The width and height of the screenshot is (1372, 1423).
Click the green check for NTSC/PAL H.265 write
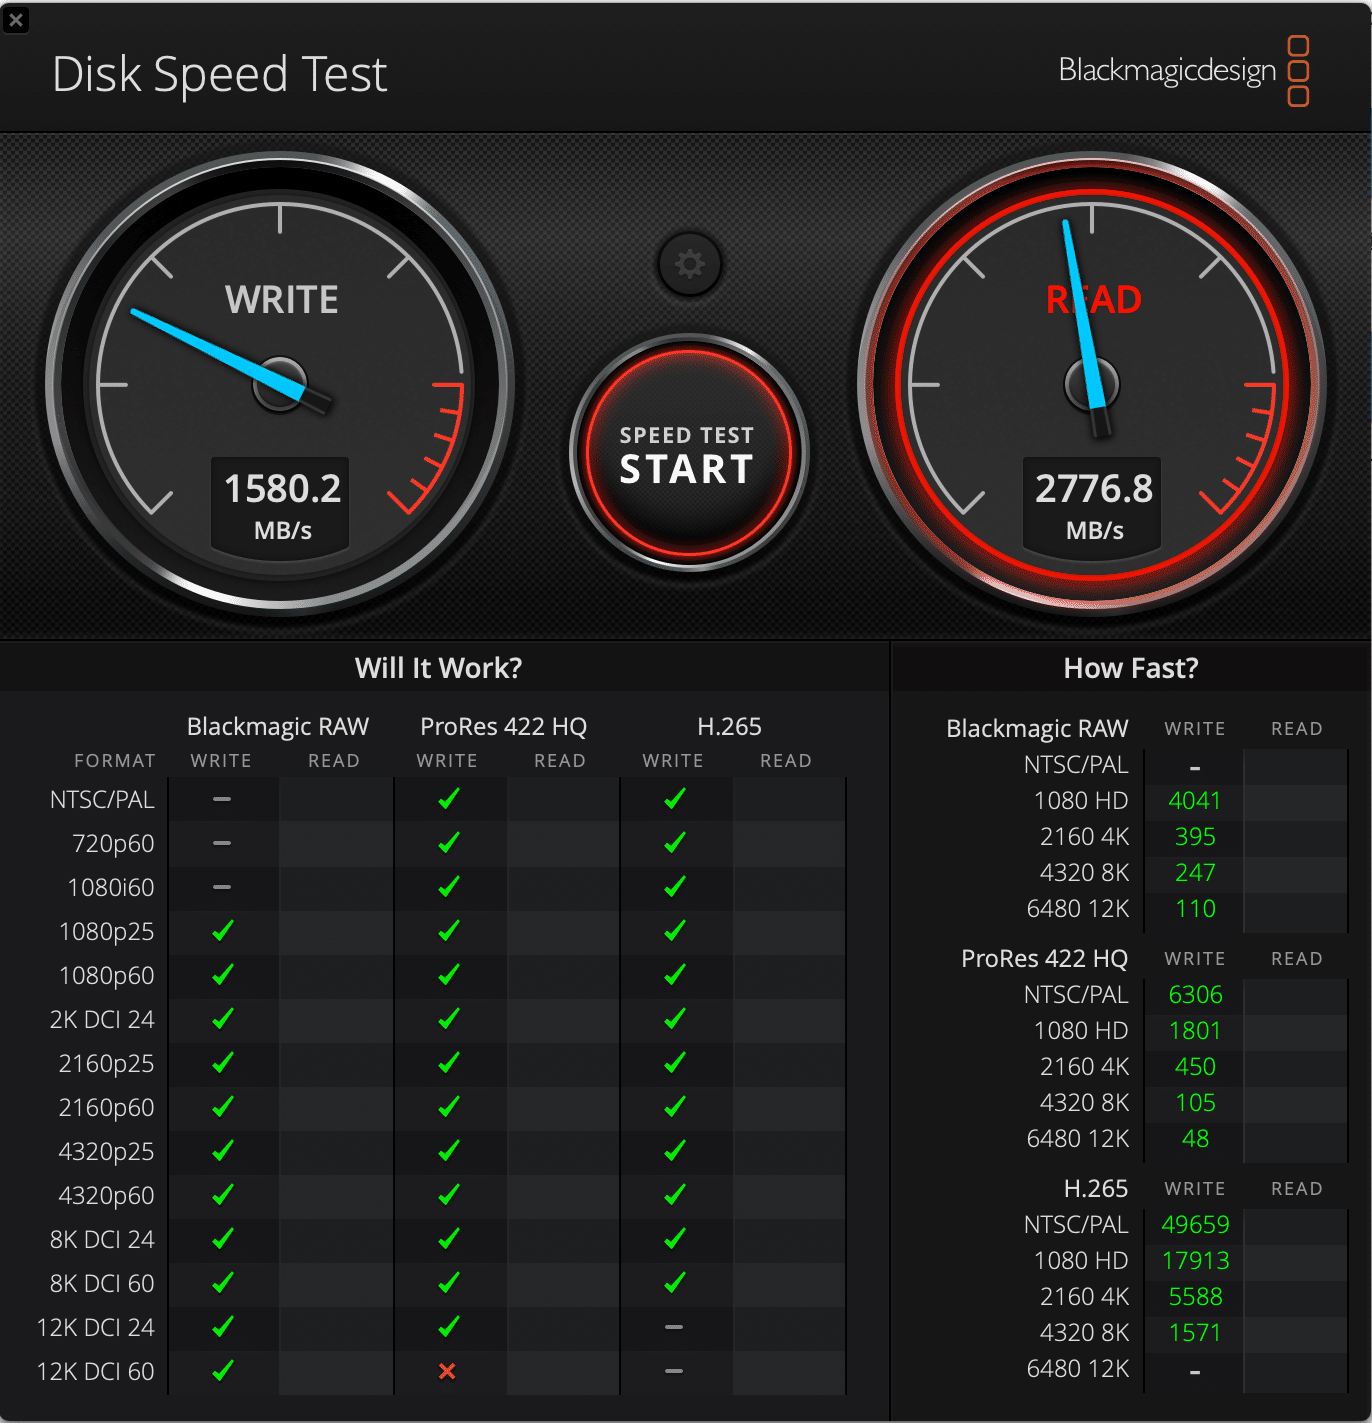(673, 799)
